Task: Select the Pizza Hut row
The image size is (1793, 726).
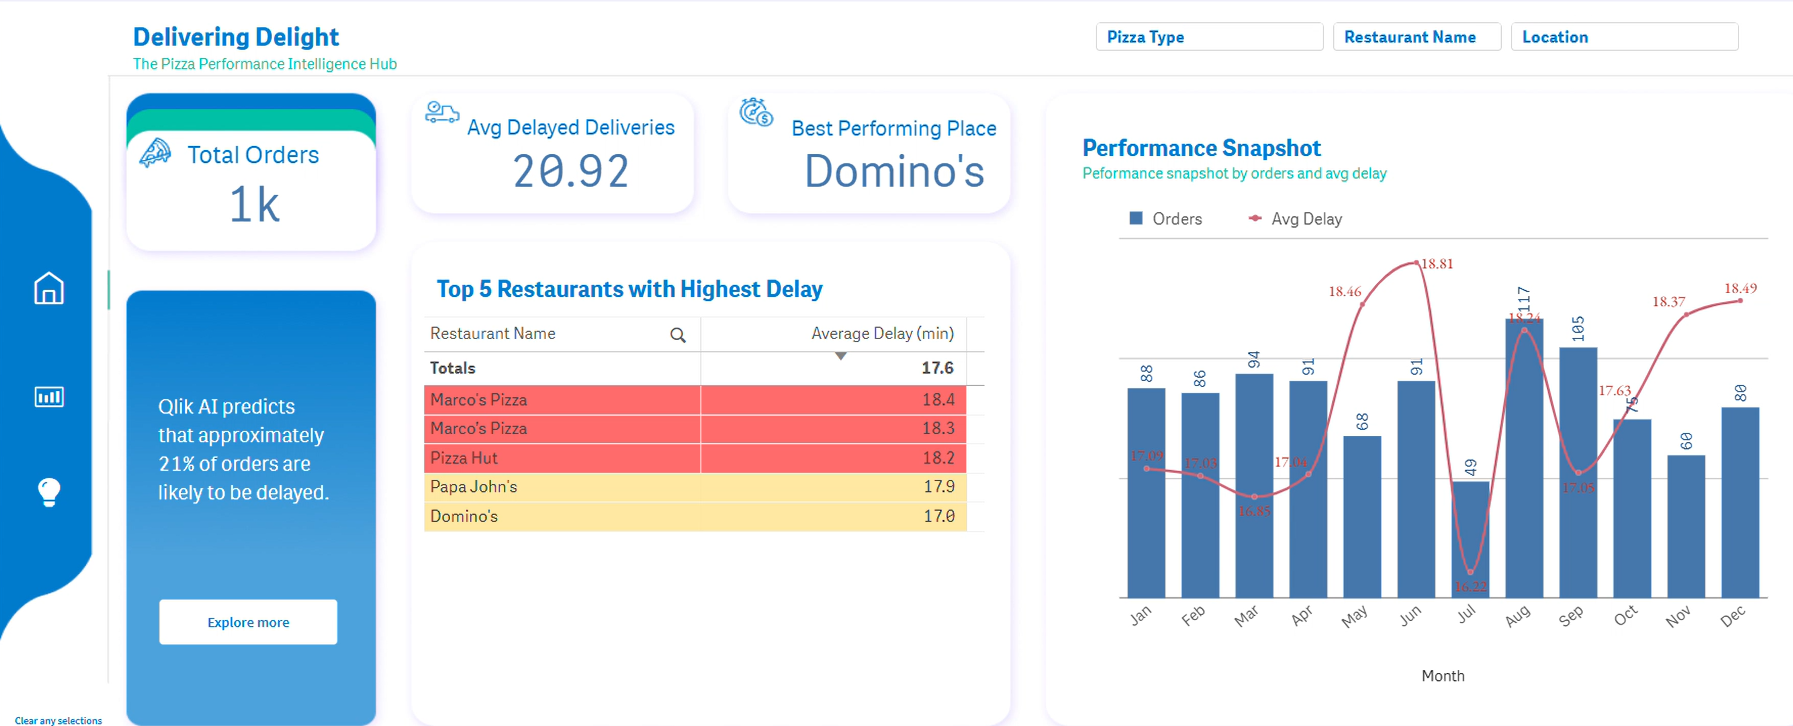Action: (x=695, y=458)
